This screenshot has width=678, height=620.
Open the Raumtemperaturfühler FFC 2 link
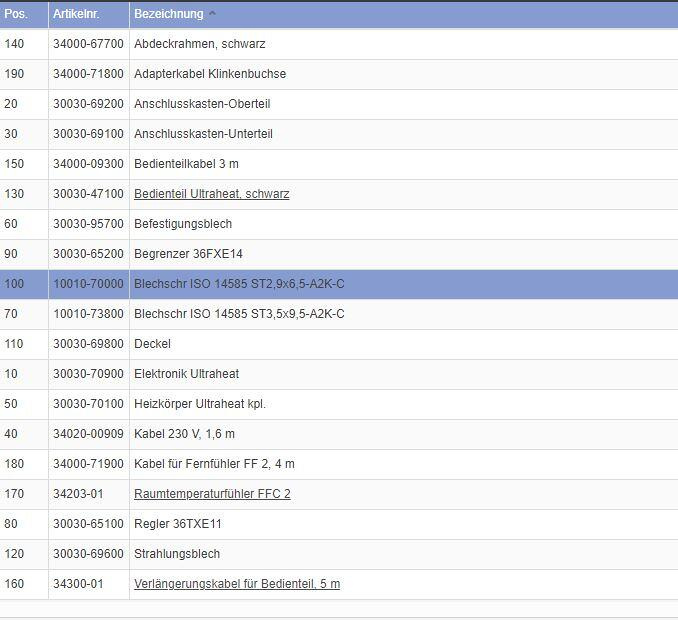[x=212, y=494]
